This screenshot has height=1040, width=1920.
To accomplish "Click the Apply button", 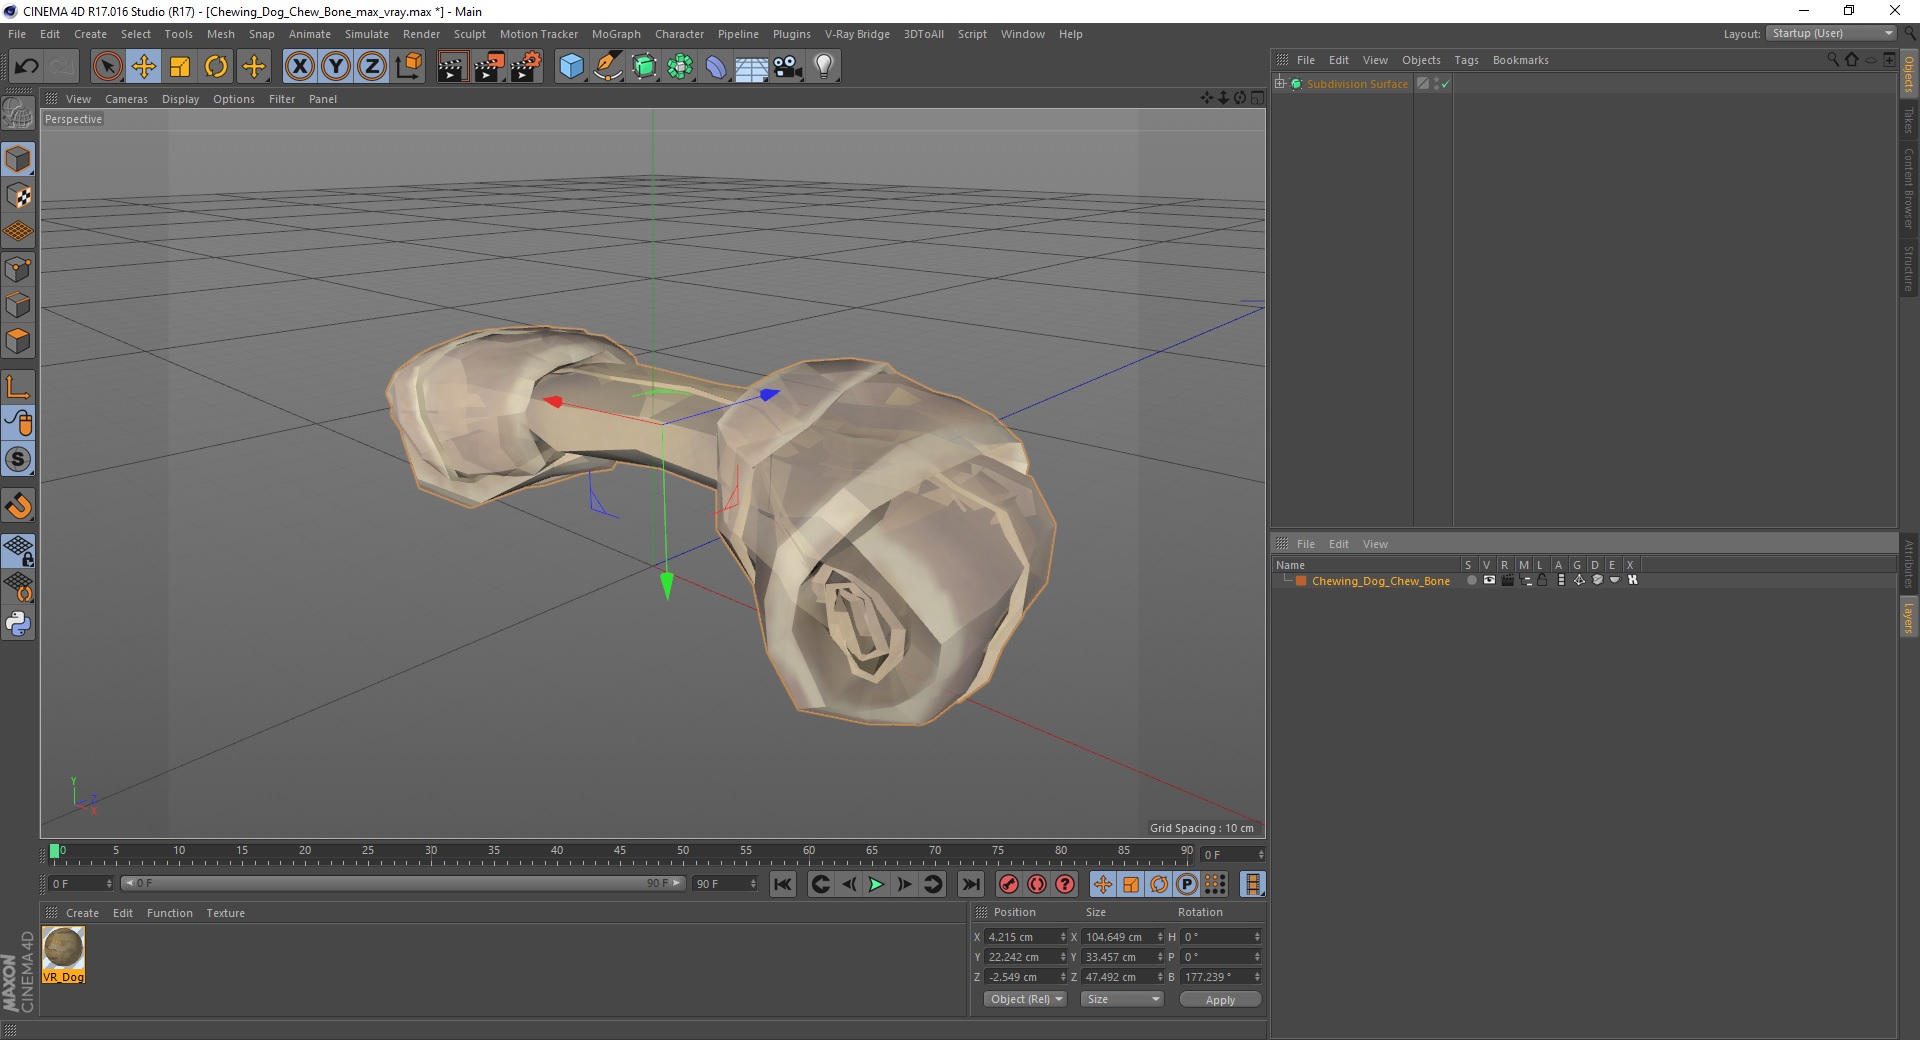I will (x=1220, y=1000).
